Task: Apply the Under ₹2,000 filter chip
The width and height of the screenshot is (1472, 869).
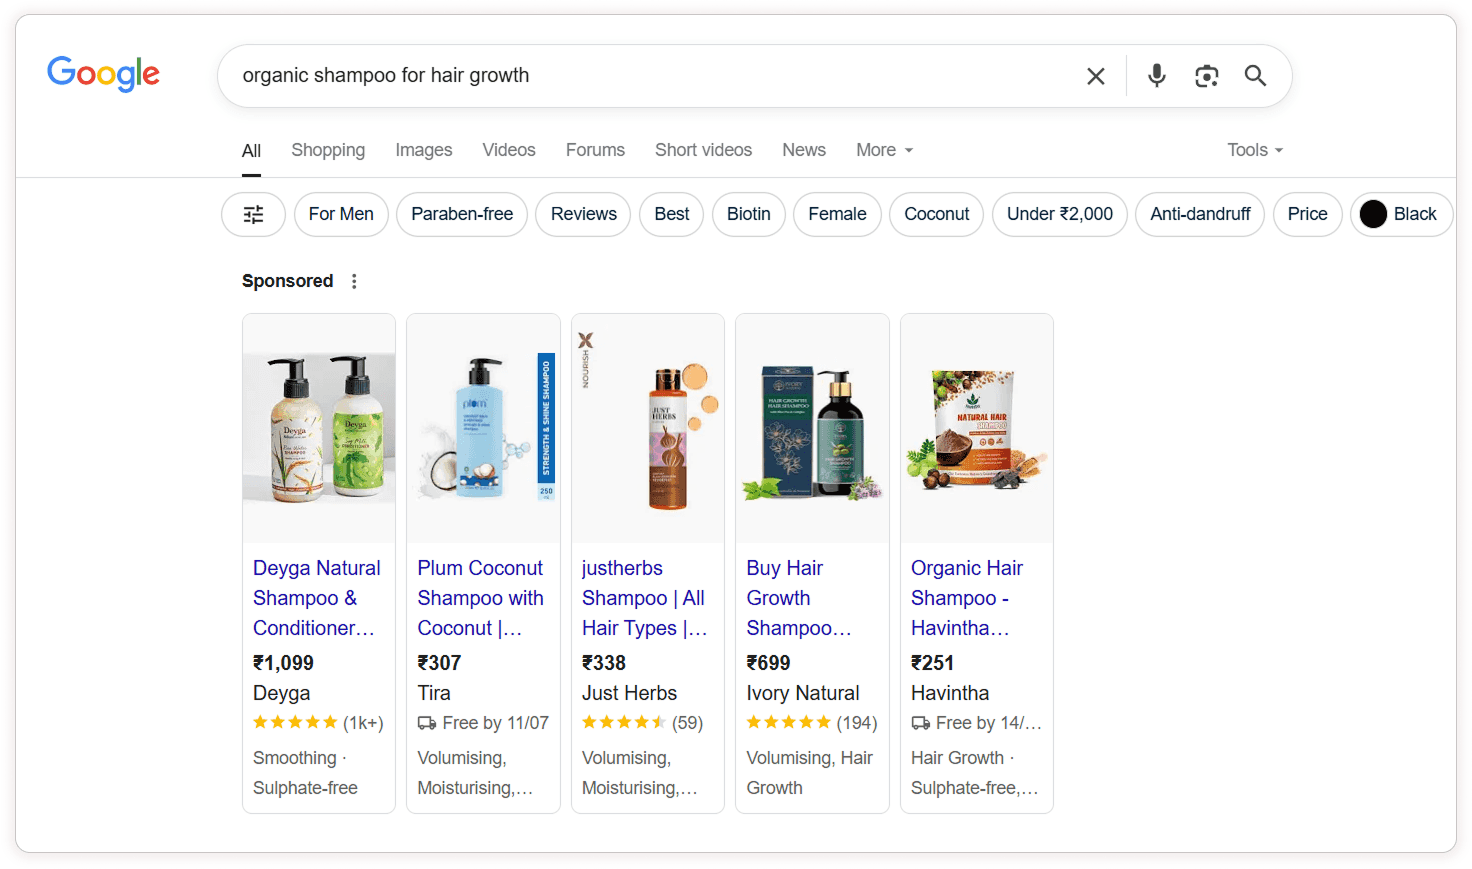Action: coord(1060,214)
